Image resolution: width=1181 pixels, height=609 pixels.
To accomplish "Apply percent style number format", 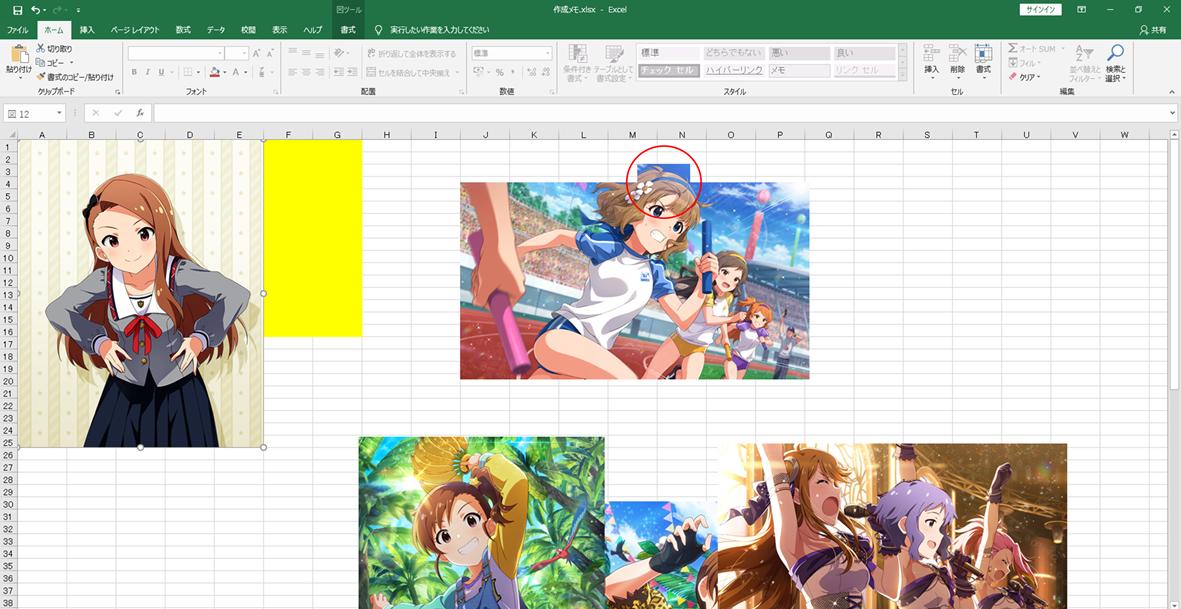I will [499, 72].
